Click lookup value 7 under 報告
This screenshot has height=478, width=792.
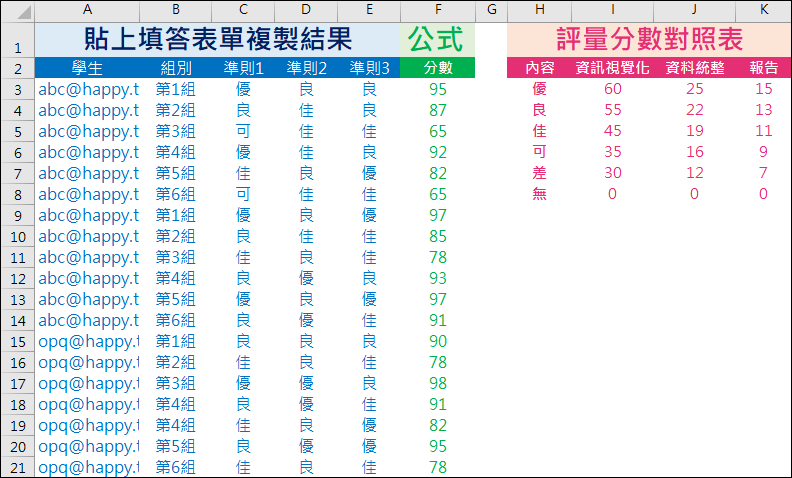764,173
